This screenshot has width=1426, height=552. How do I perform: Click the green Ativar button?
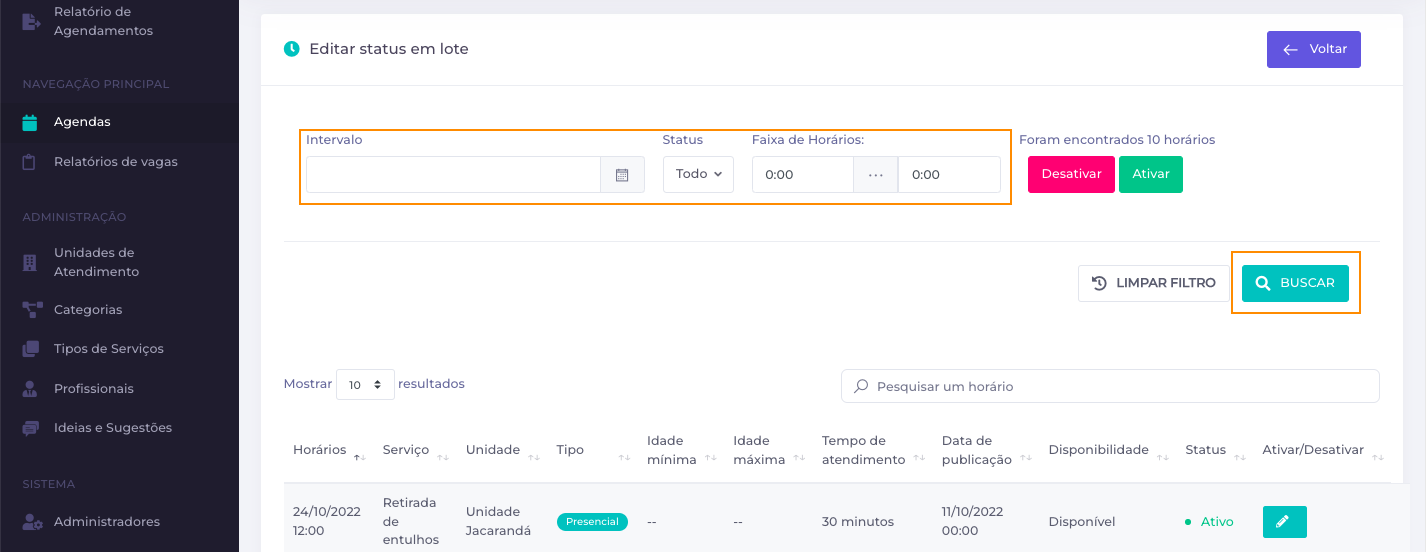(x=1151, y=174)
